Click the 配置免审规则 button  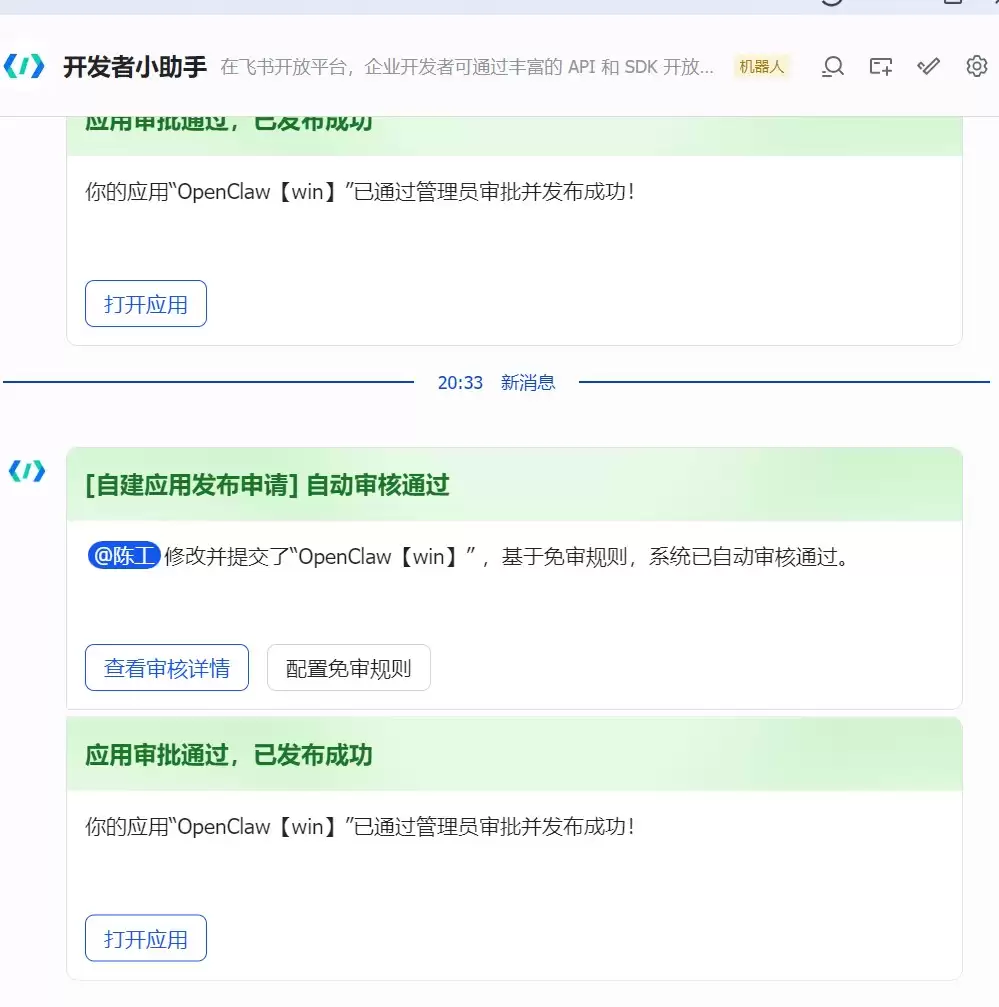pyautogui.click(x=349, y=668)
